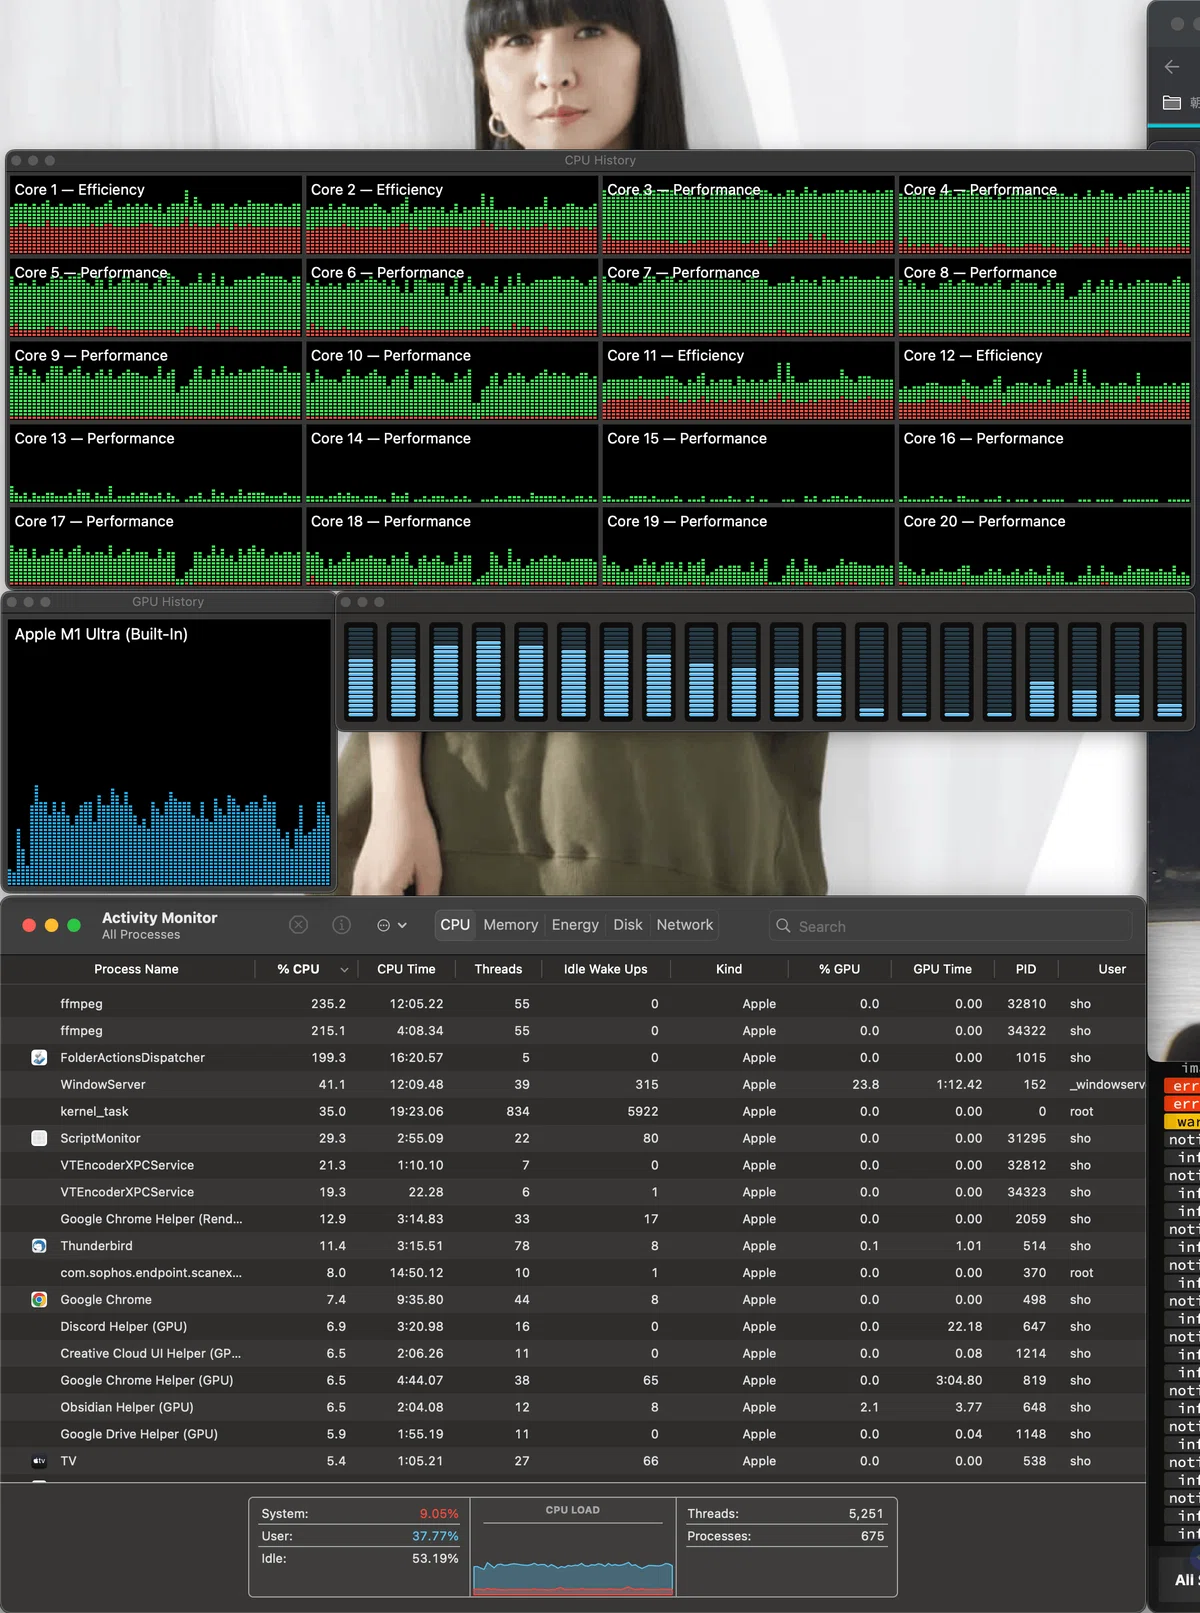The image size is (1200, 1613).
Task: Click the Core 12 — Efficiency graph
Action: (1044, 380)
